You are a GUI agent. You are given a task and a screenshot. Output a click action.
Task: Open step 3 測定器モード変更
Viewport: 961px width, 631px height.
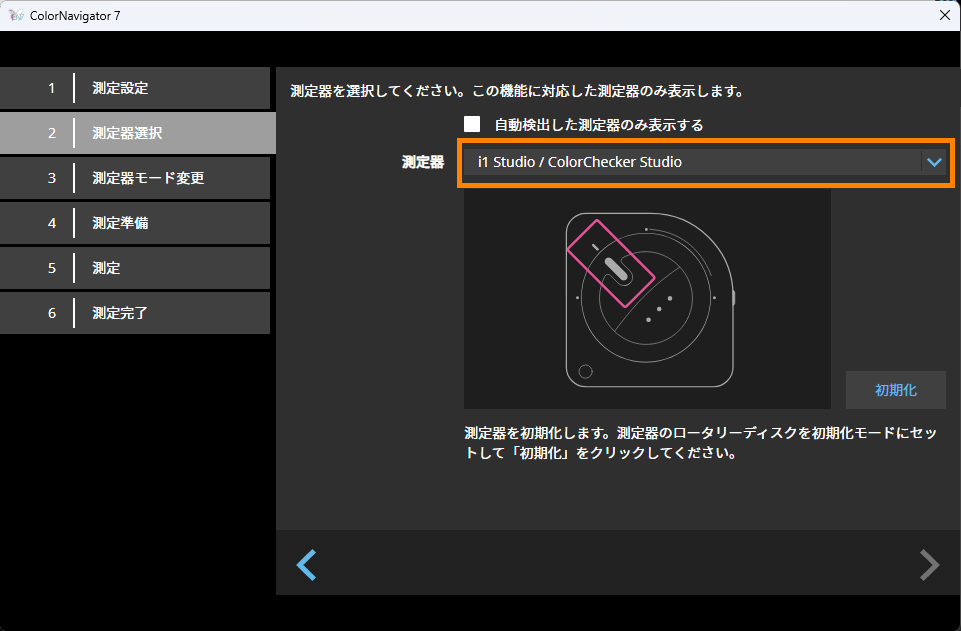[135, 178]
